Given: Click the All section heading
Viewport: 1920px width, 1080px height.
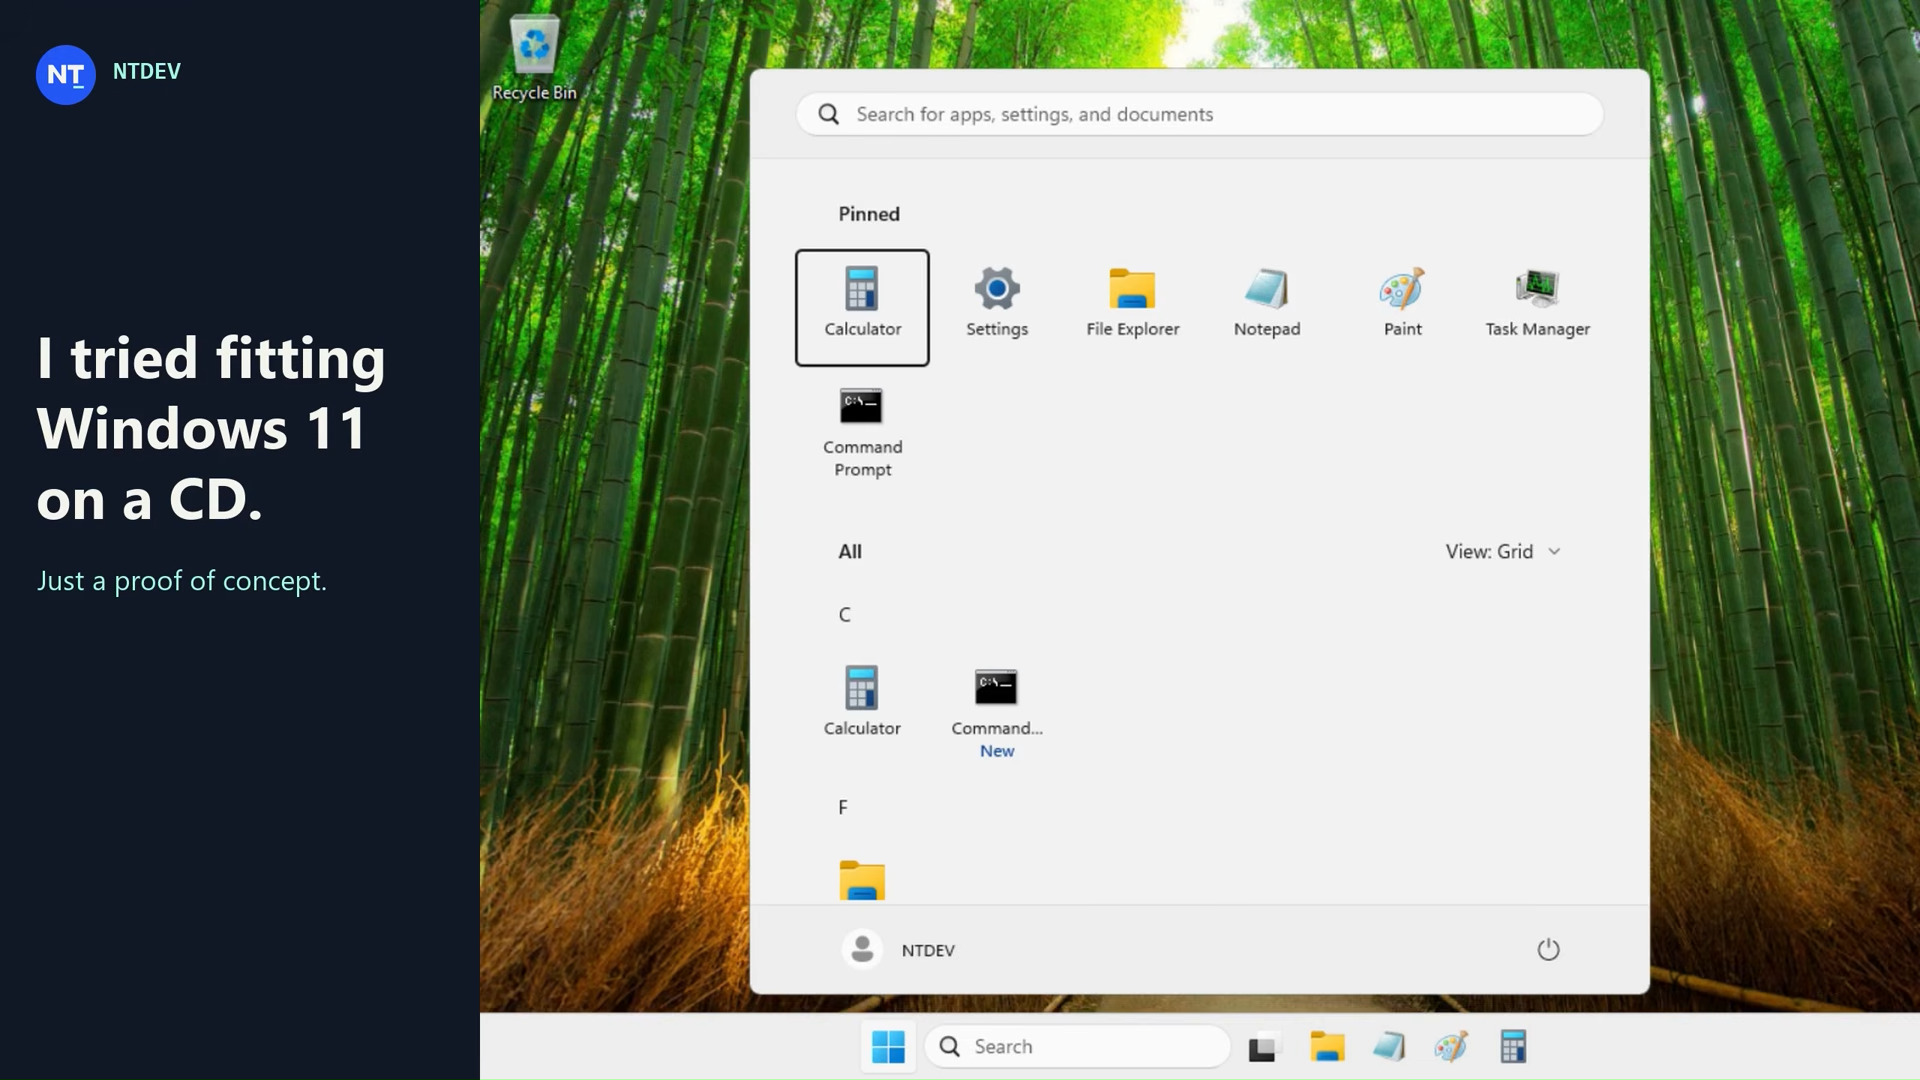Looking at the screenshot, I should pos(850,551).
